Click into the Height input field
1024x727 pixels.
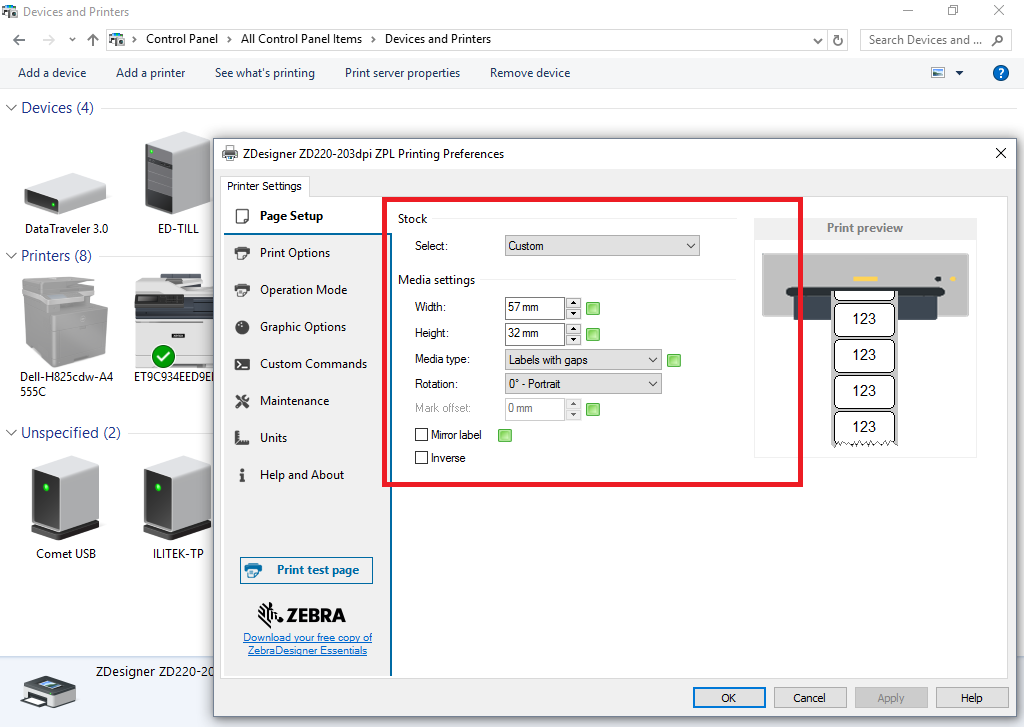pos(534,334)
